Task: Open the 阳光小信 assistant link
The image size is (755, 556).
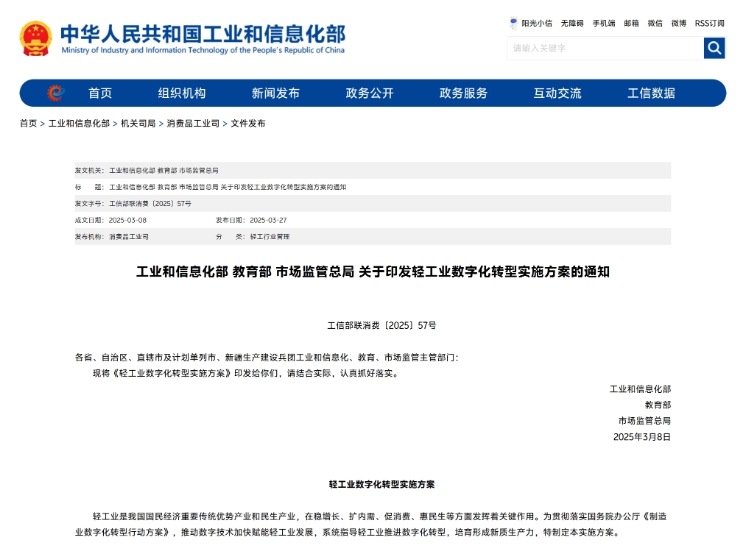Action: point(537,23)
